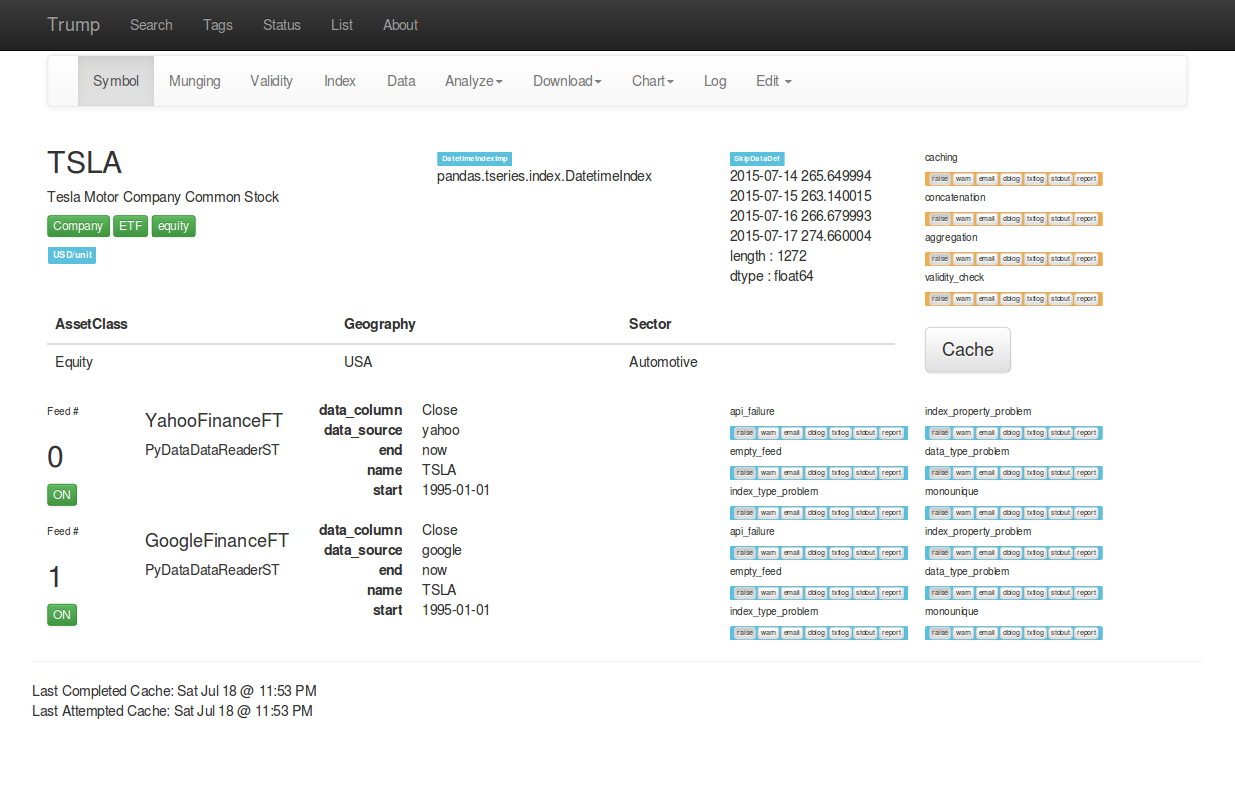Open the About page
Image resolution: width=1235 pixels, height=790 pixels.
coord(400,25)
